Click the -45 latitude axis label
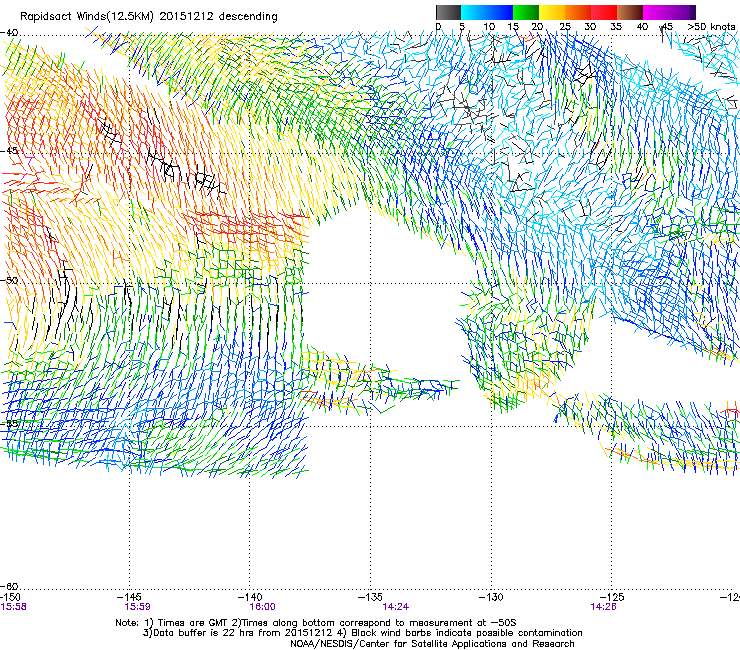The image size is (740, 650). tap(9, 151)
